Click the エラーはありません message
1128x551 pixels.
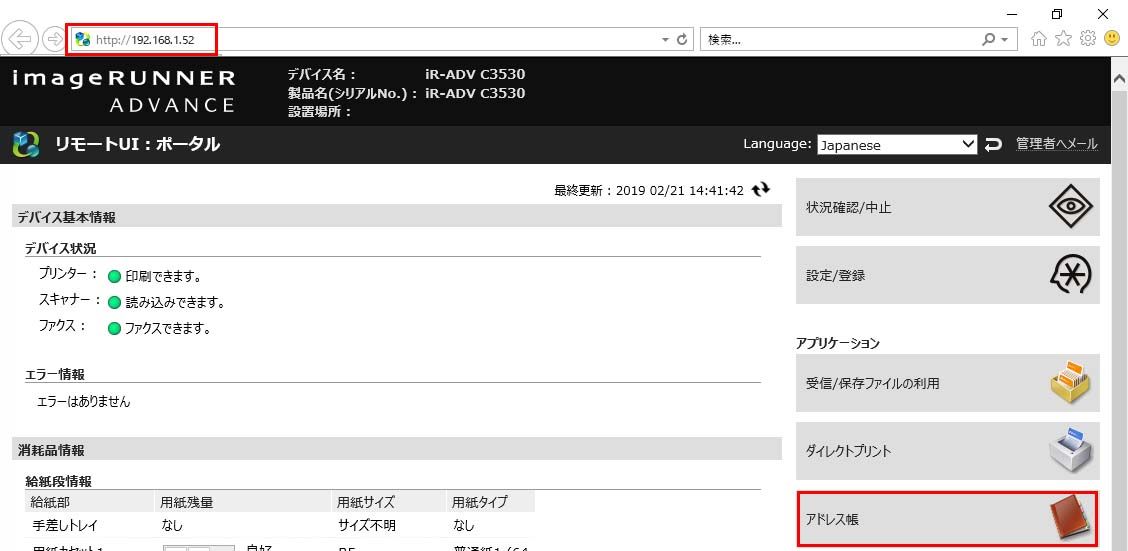[x=84, y=402]
